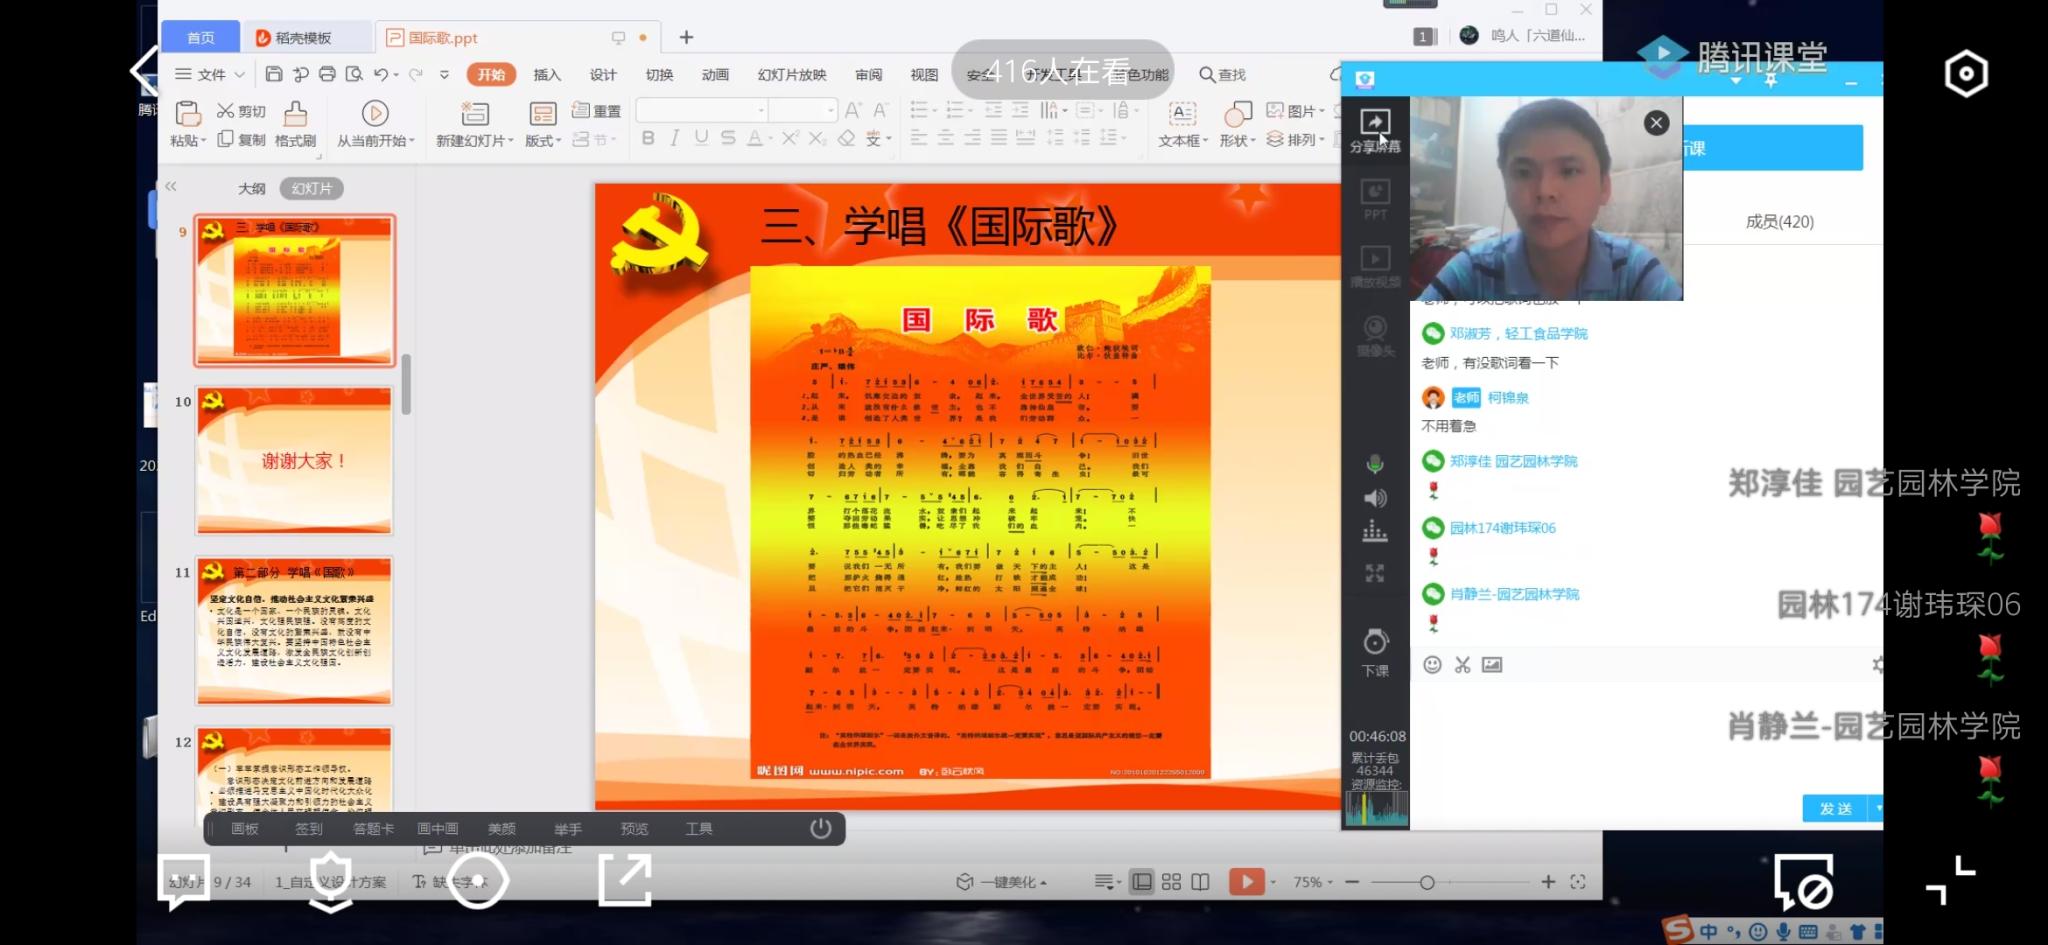Start slideshow from current slide (从当前开始)
This screenshot has height=945, width=2048.
tap(375, 124)
